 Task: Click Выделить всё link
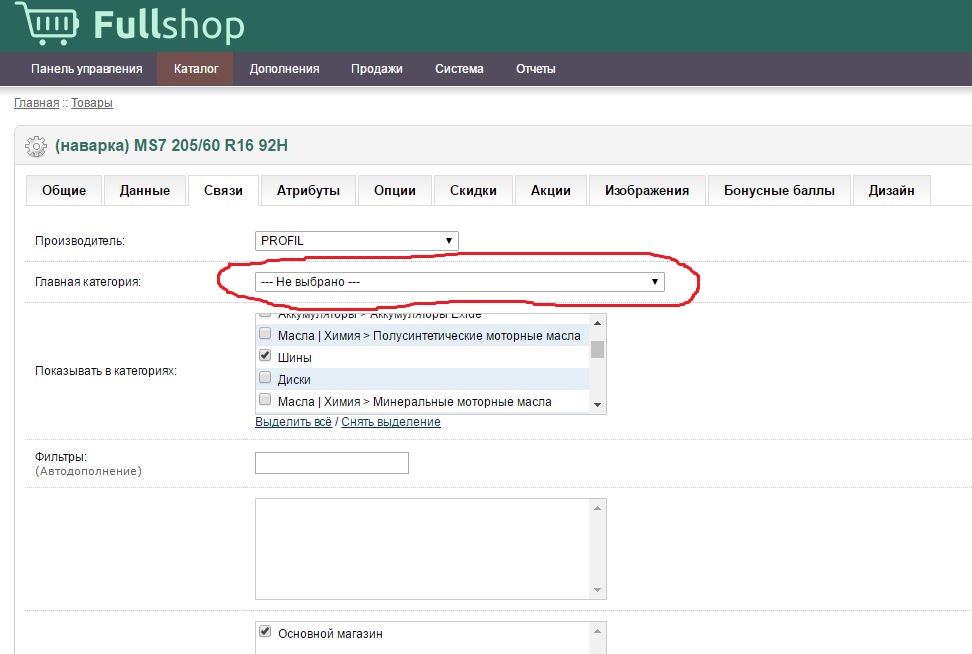click(x=293, y=422)
